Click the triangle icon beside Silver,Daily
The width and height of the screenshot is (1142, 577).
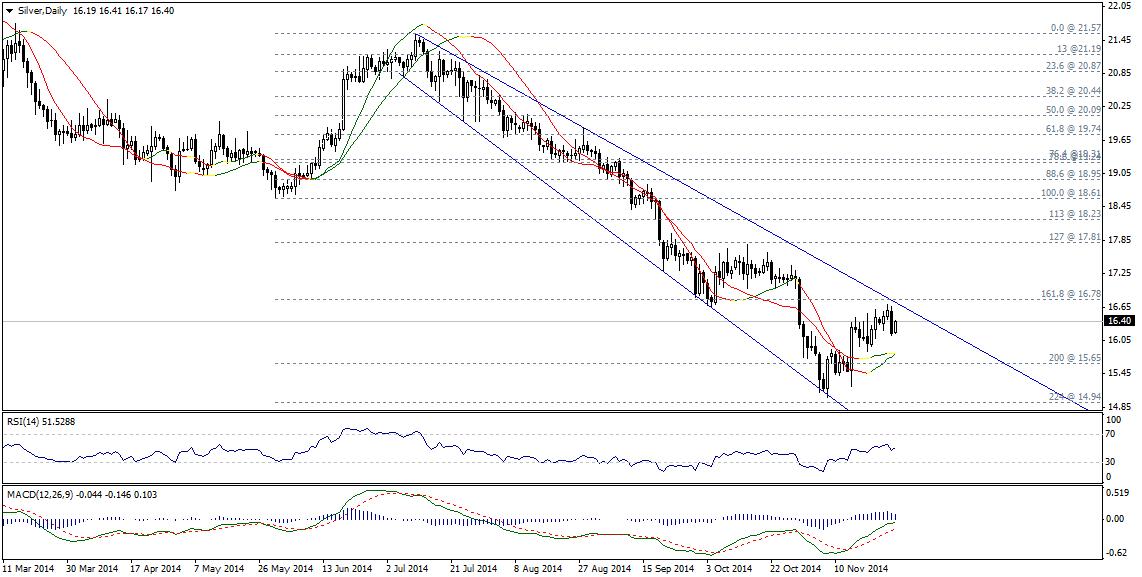pyautogui.click(x=9, y=10)
